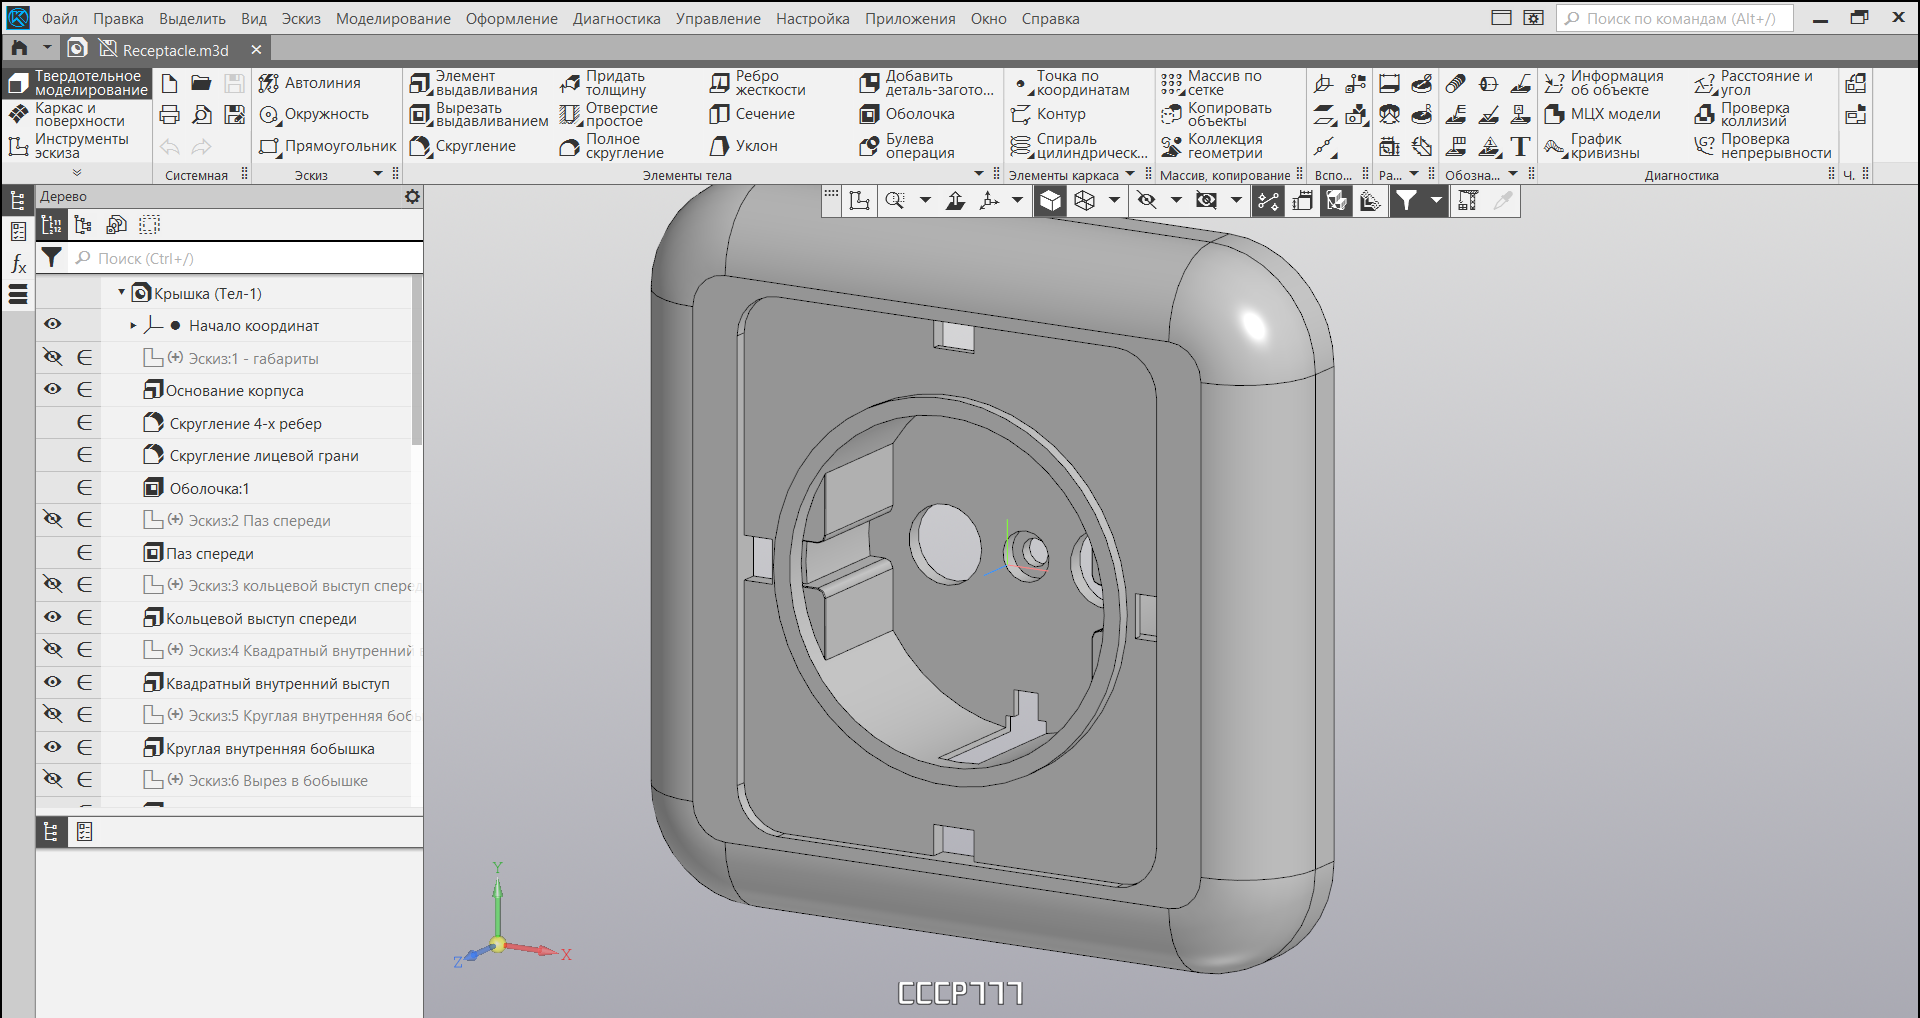The width and height of the screenshot is (1920, 1018).
Task: Click the command search field (Alt+/)
Action: pyautogui.click(x=1675, y=19)
